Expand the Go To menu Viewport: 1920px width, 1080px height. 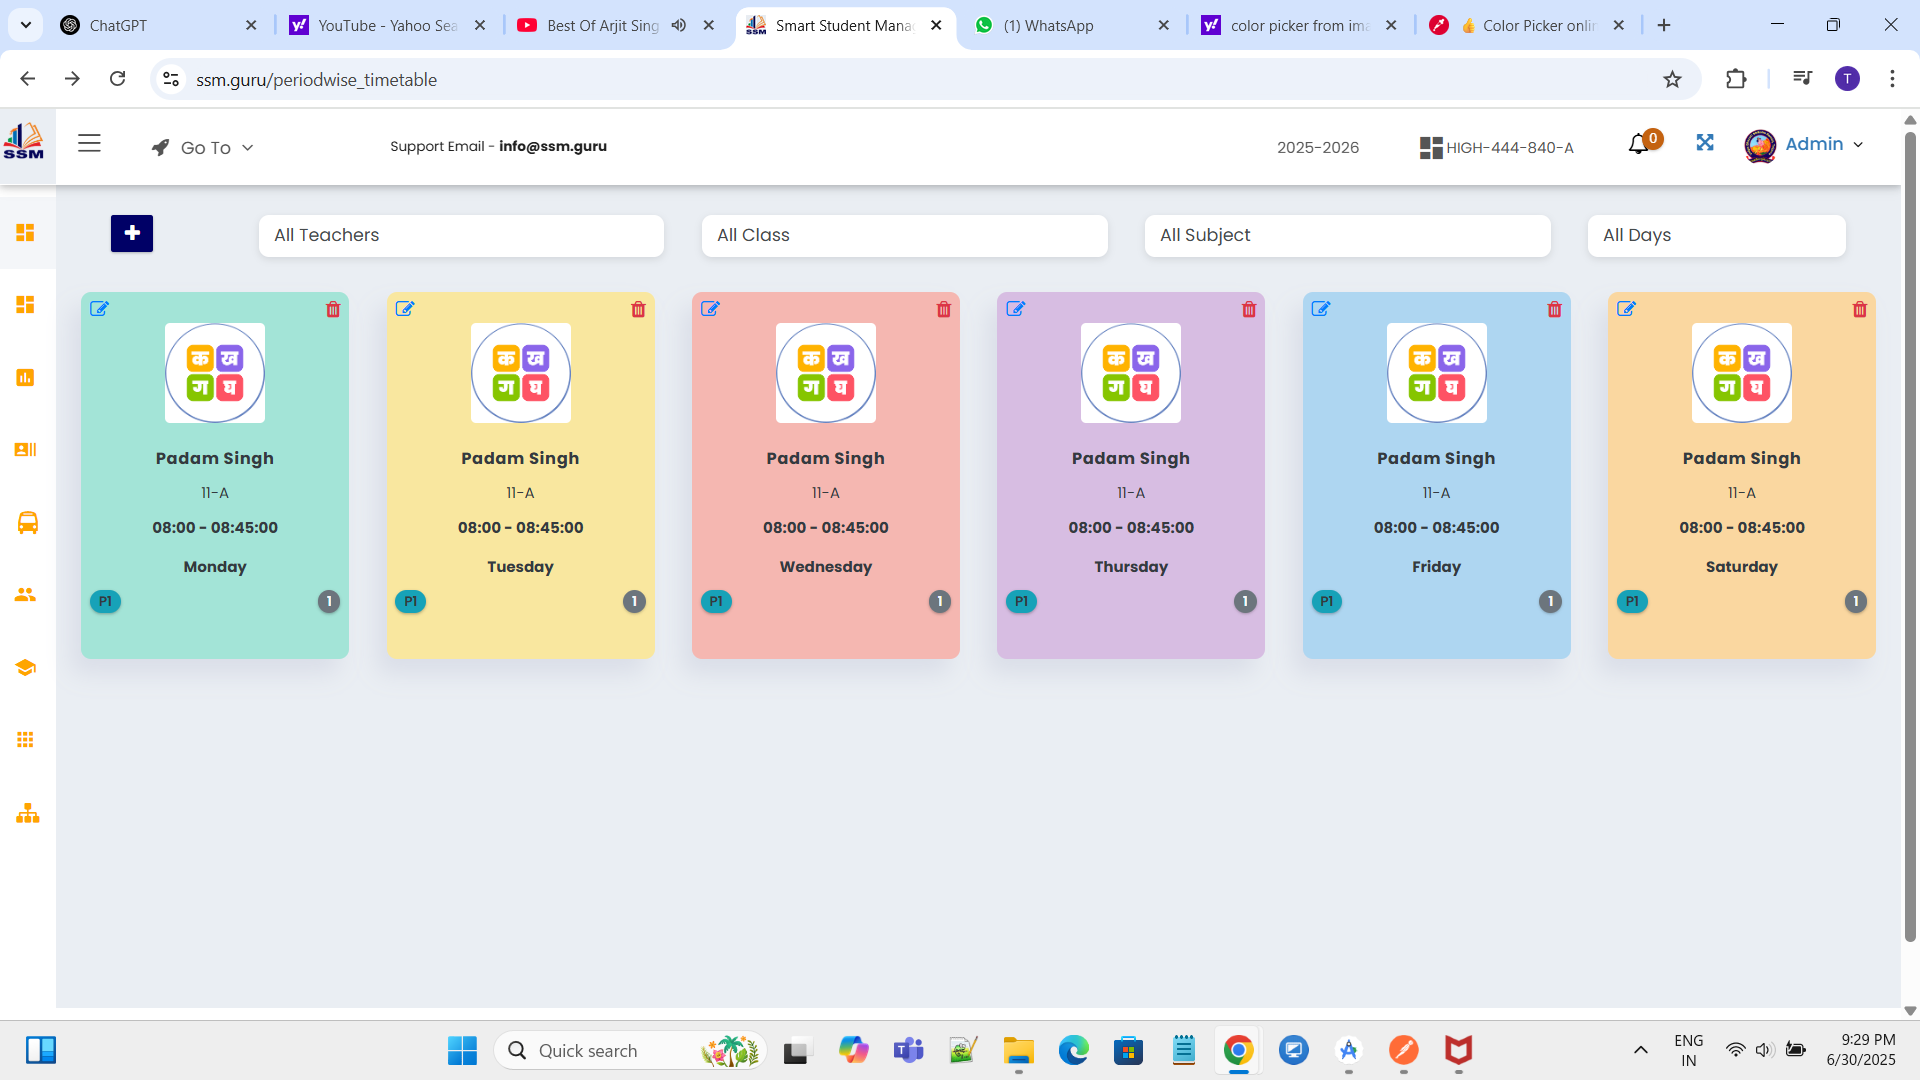[x=203, y=147]
